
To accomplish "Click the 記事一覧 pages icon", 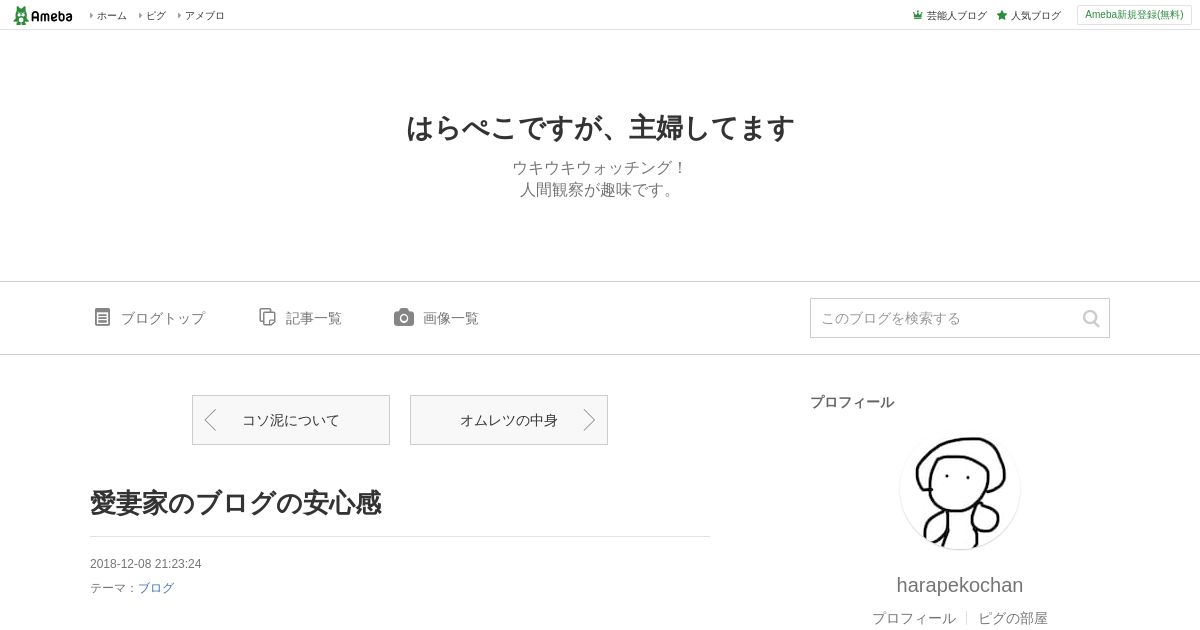I will pos(267,317).
